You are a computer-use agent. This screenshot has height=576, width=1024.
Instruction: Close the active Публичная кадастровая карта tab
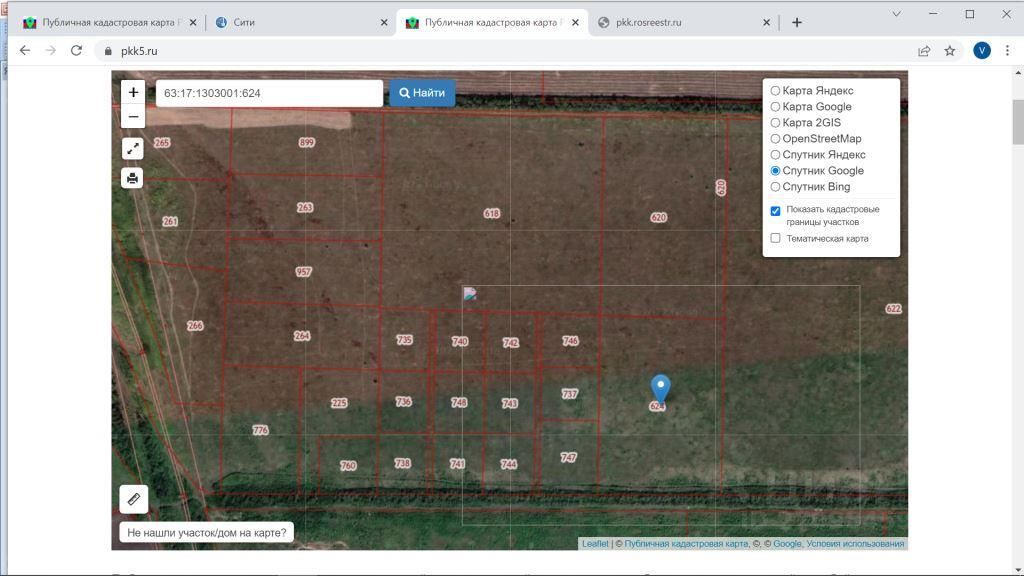pos(575,22)
